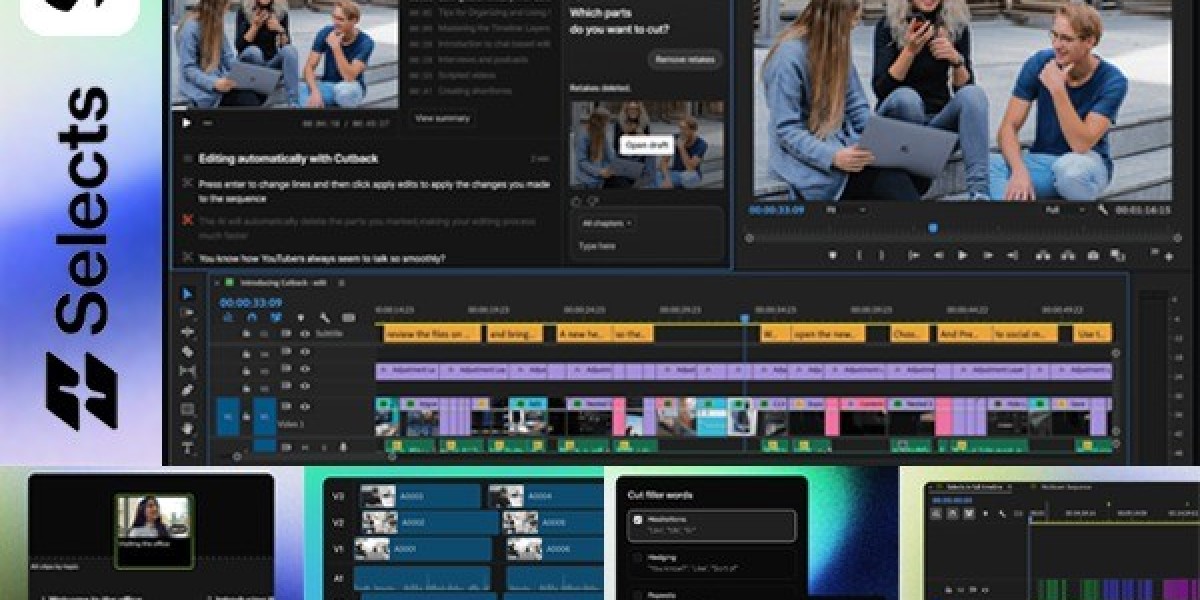Toggle Linked Selection in timeline header

pyautogui.click(x=276, y=318)
